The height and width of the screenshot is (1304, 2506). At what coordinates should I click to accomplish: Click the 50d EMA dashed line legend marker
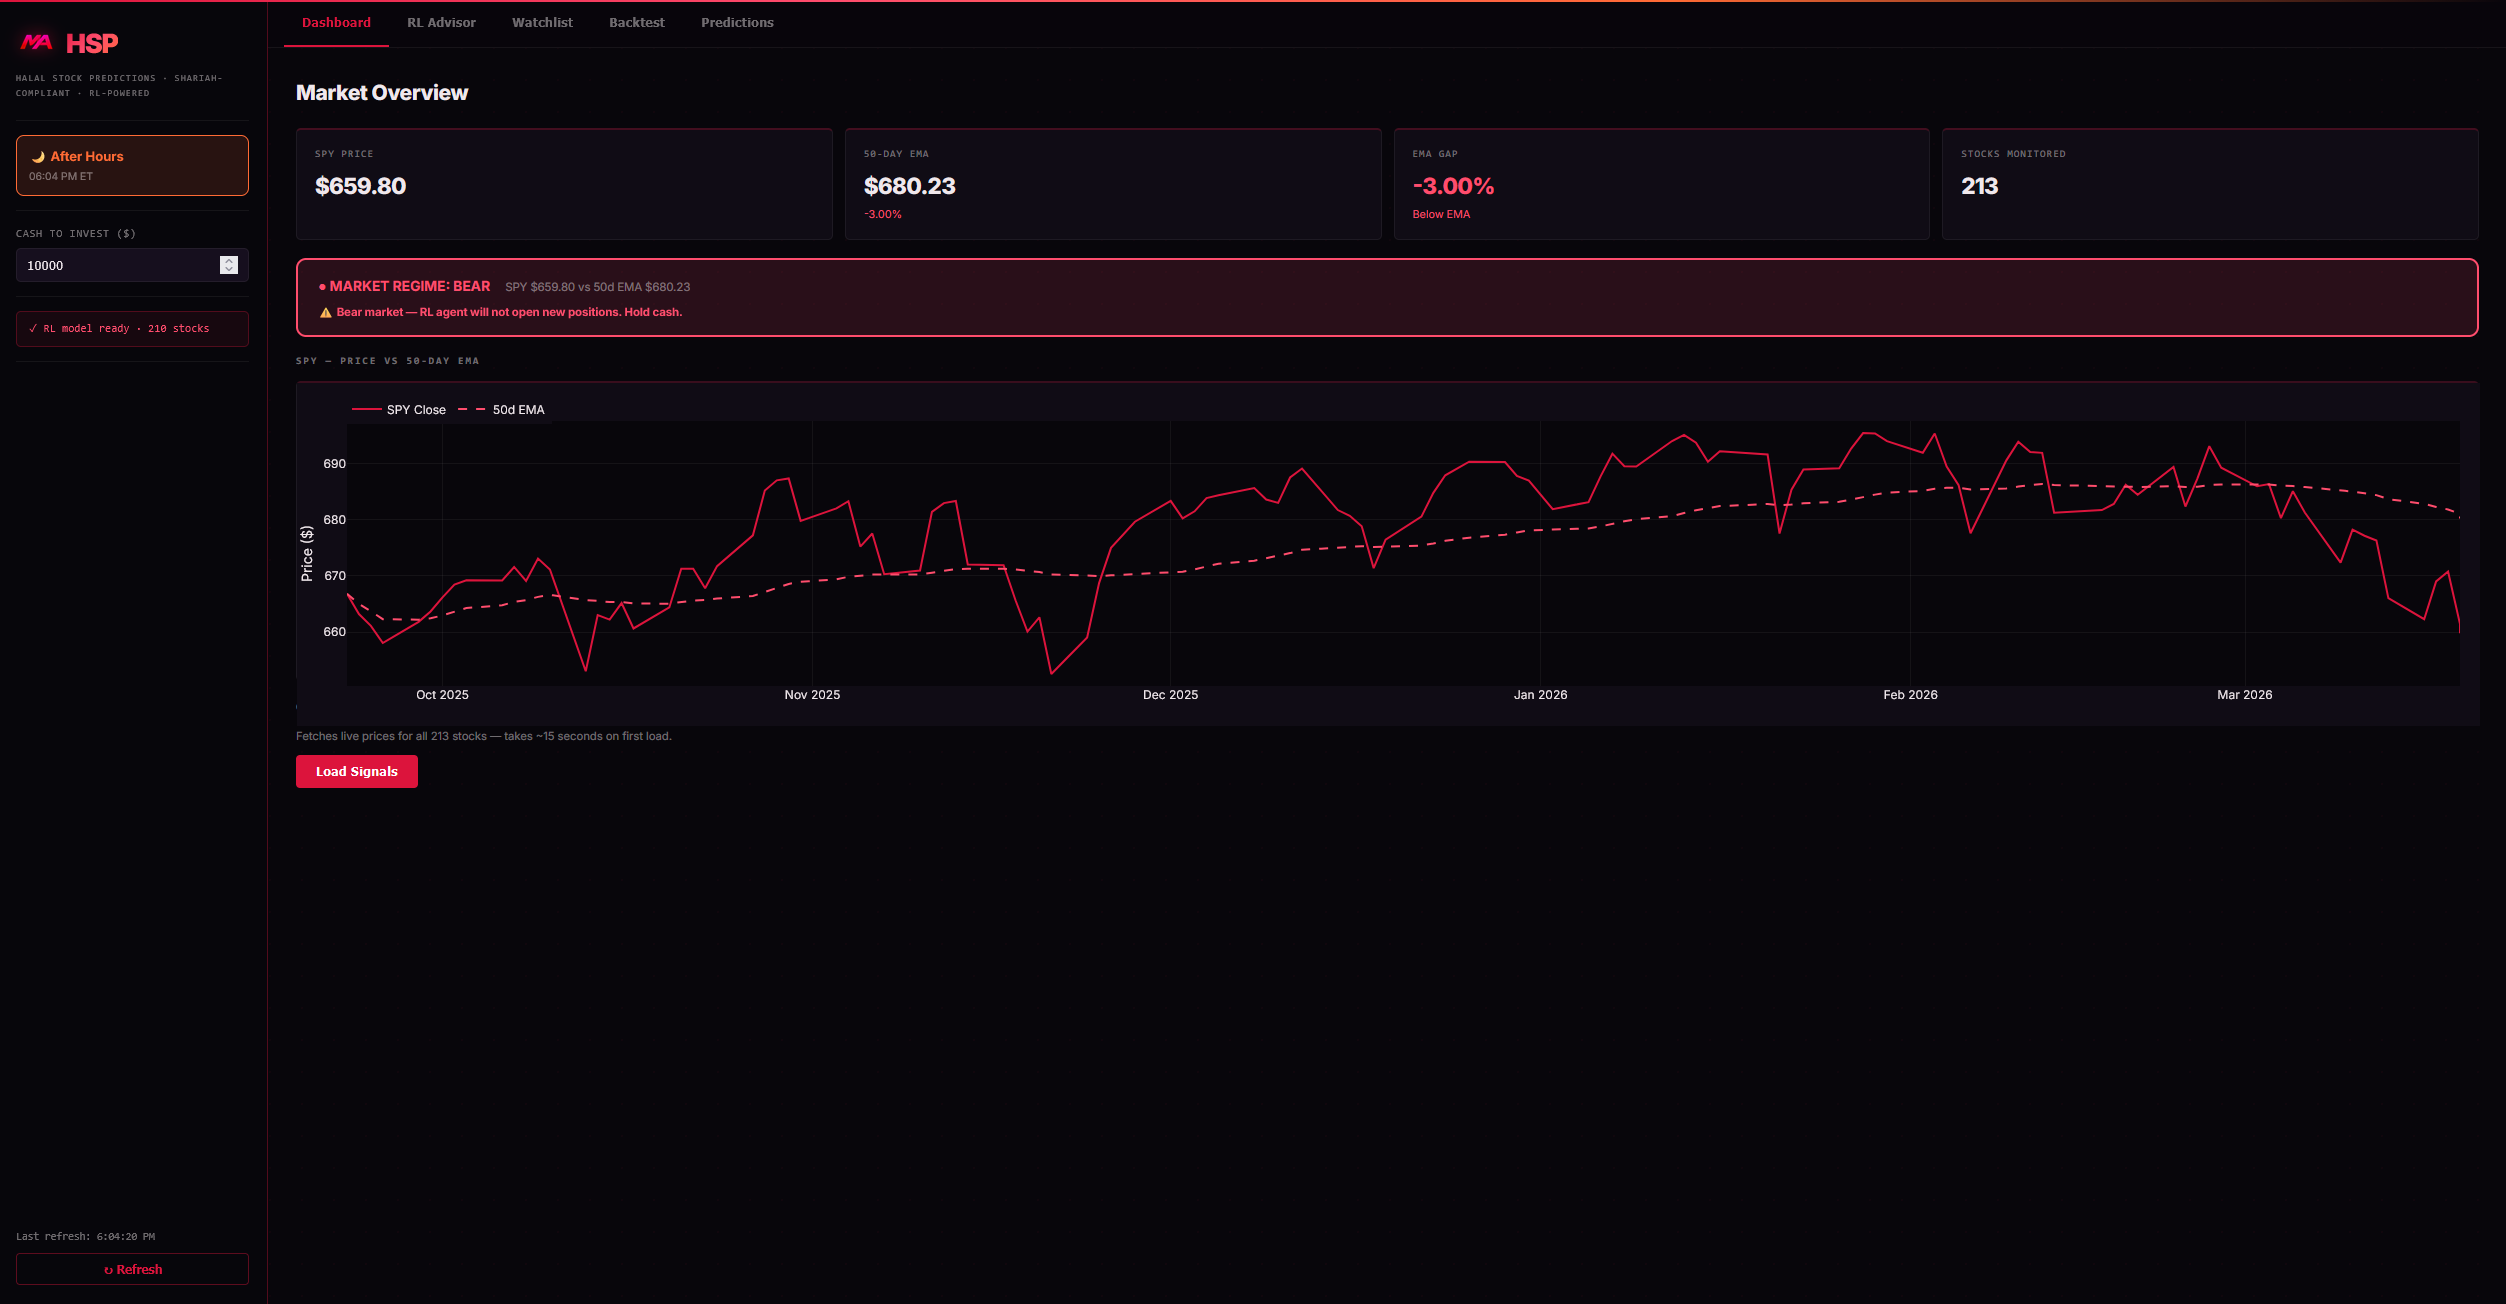tap(470, 409)
